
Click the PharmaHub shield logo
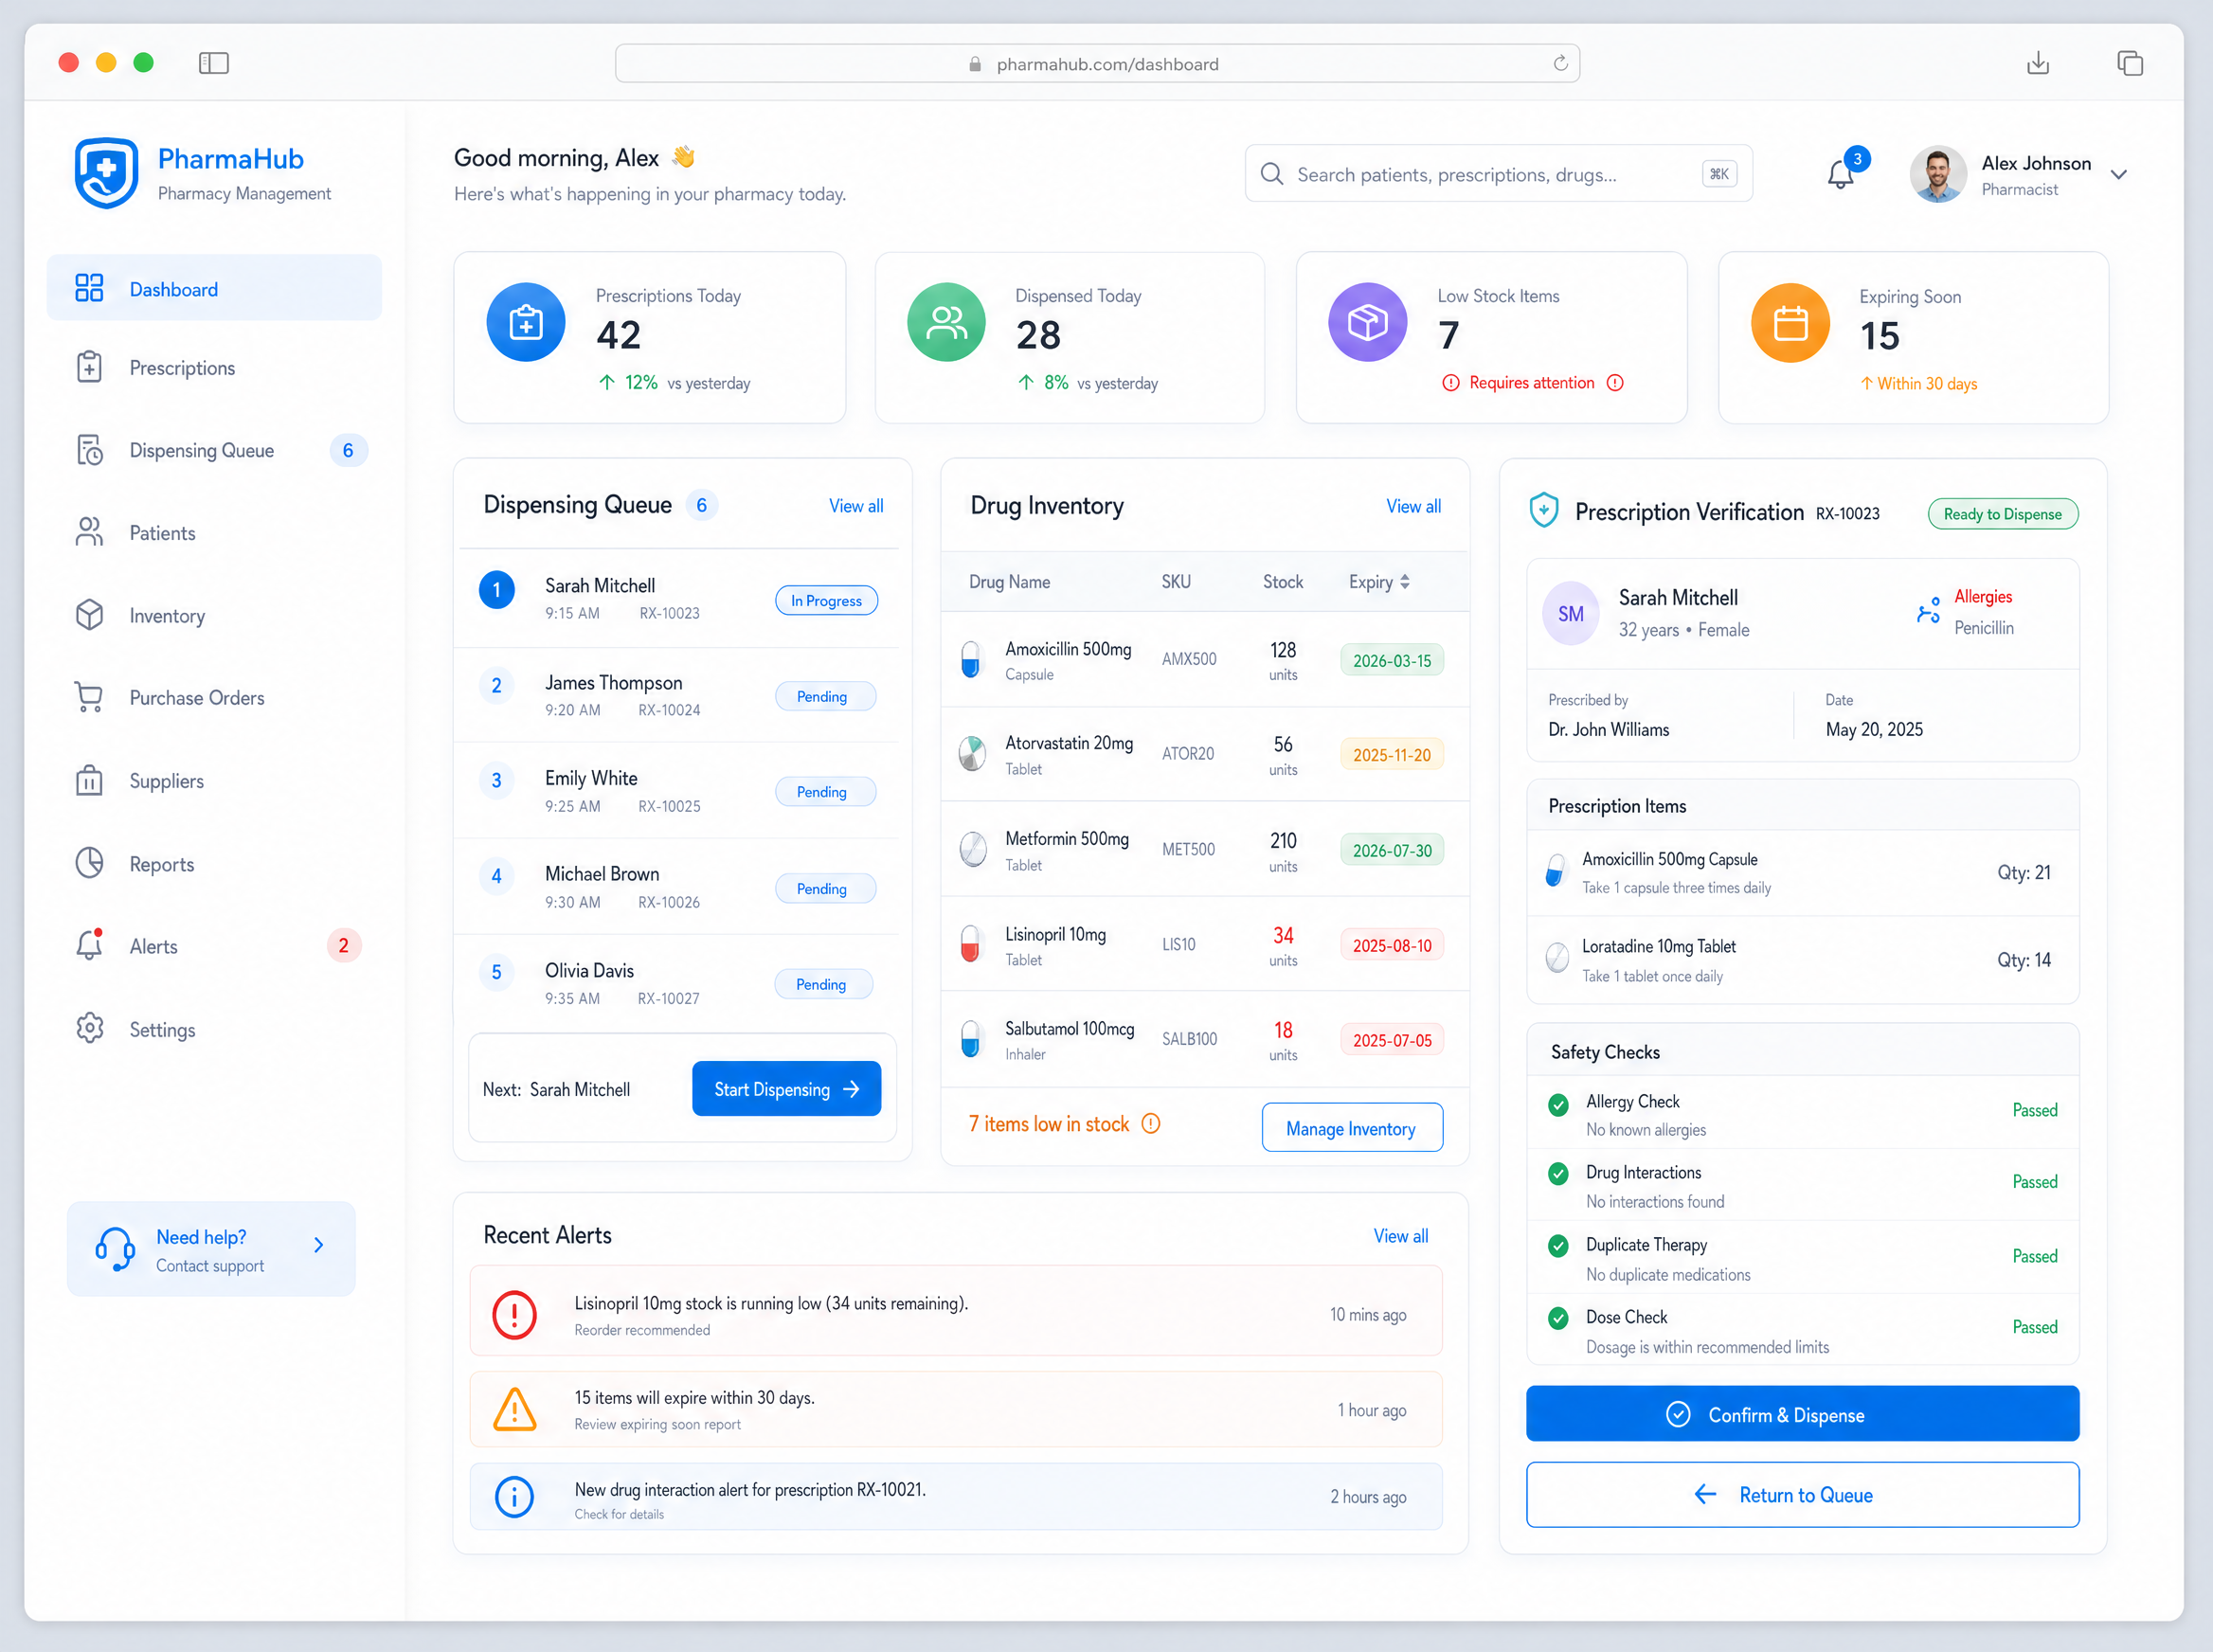click(x=106, y=173)
